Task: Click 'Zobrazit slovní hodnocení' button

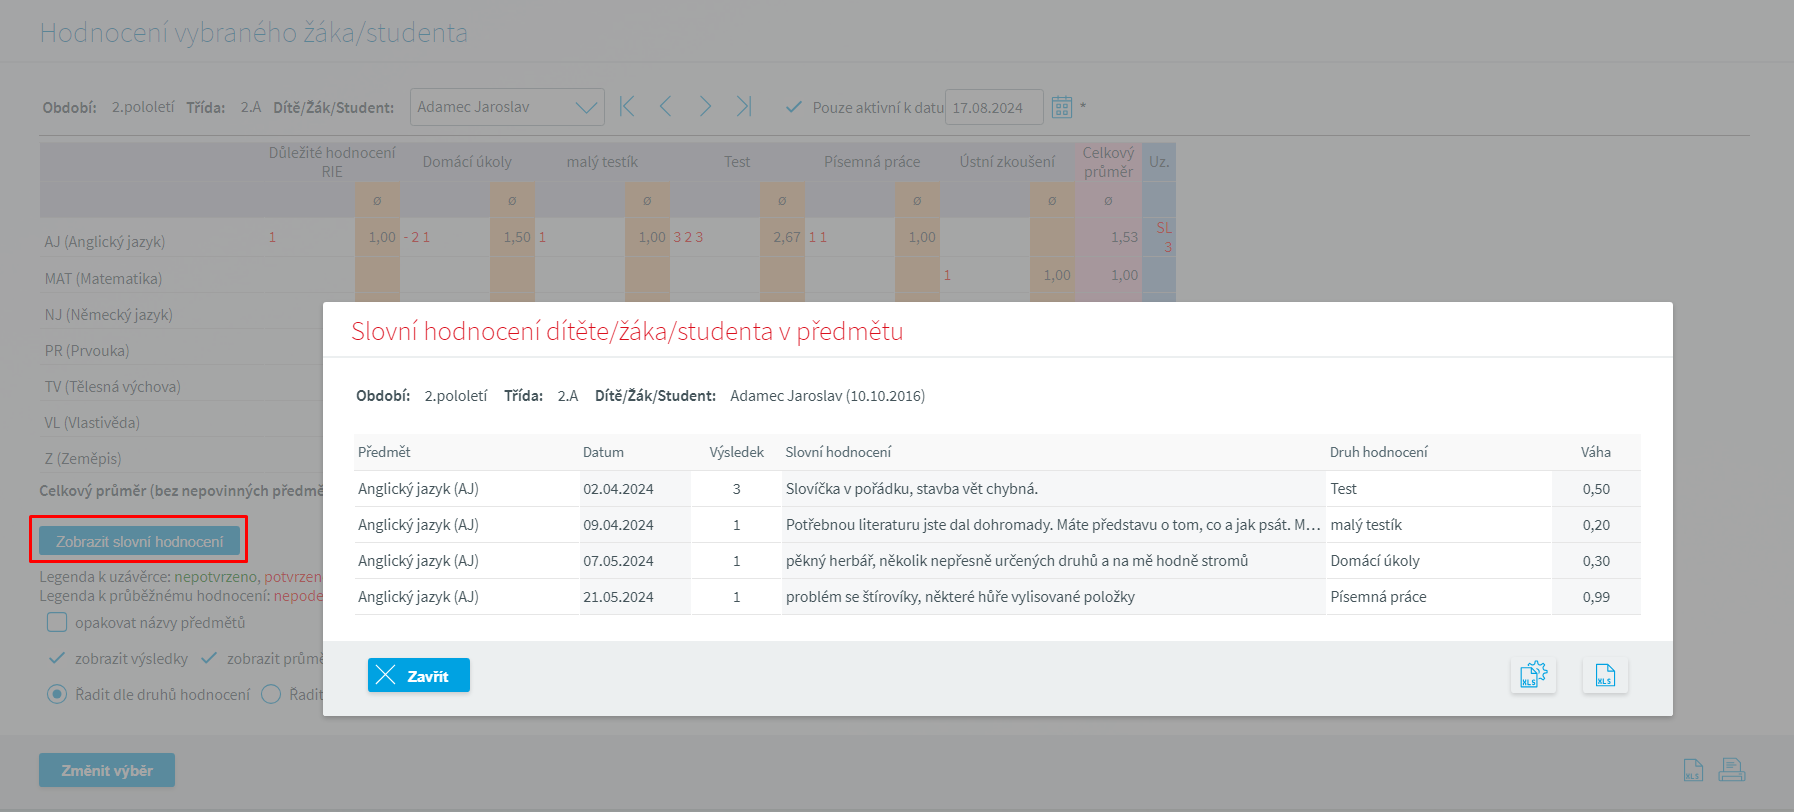Action: [139, 541]
